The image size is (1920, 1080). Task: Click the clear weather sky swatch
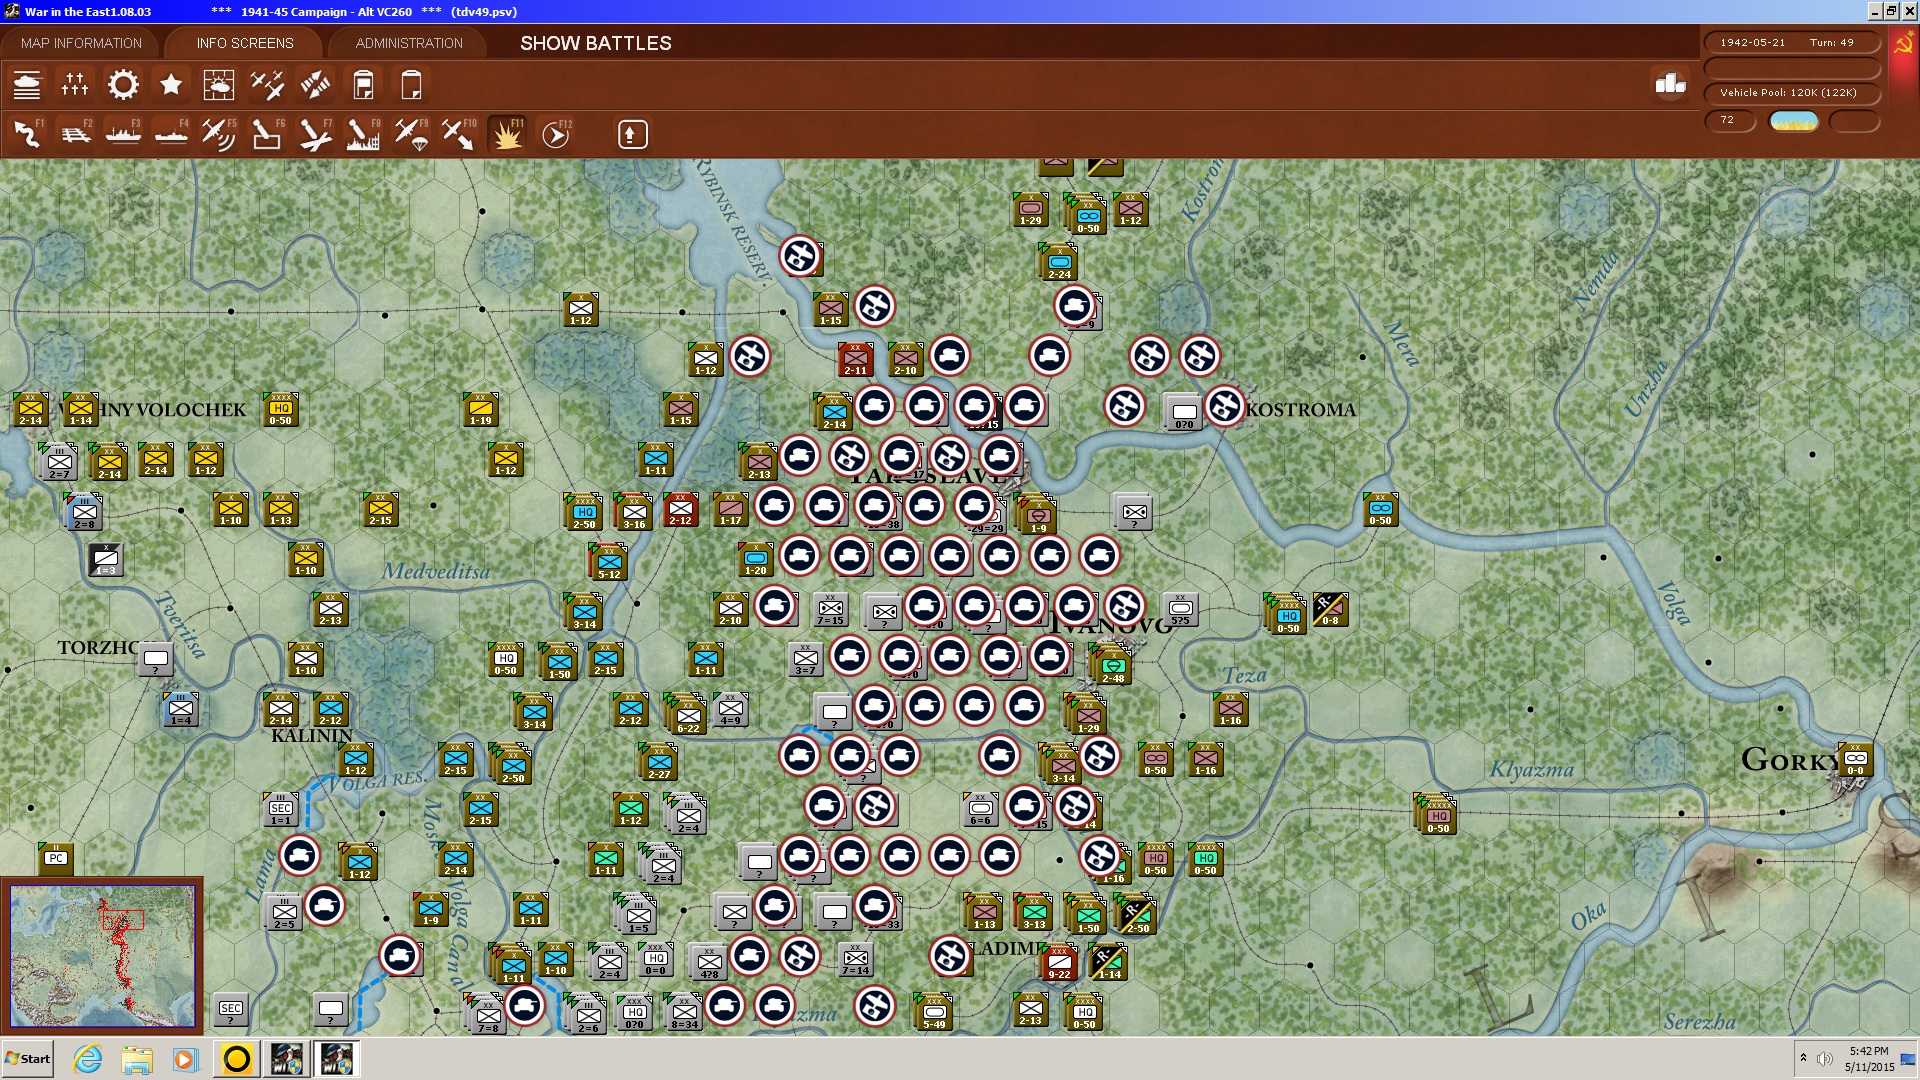(x=1794, y=121)
